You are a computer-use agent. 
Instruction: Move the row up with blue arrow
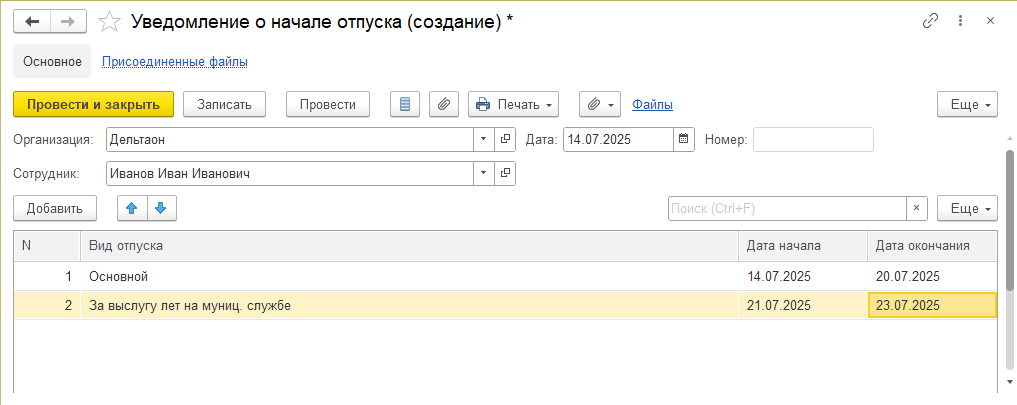pyautogui.click(x=132, y=208)
